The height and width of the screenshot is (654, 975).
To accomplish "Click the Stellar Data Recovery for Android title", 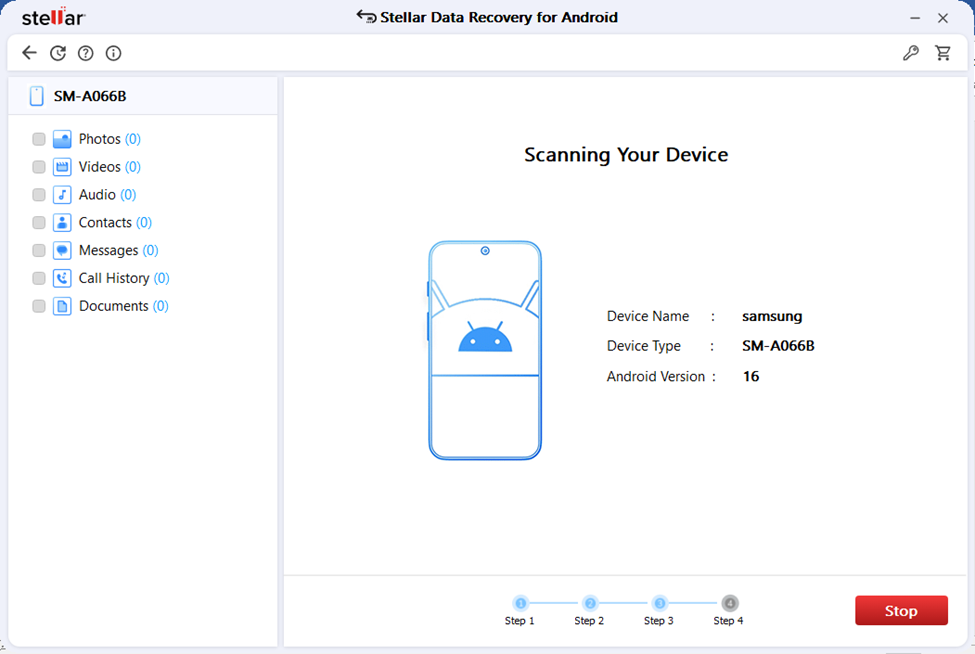I will click(499, 17).
